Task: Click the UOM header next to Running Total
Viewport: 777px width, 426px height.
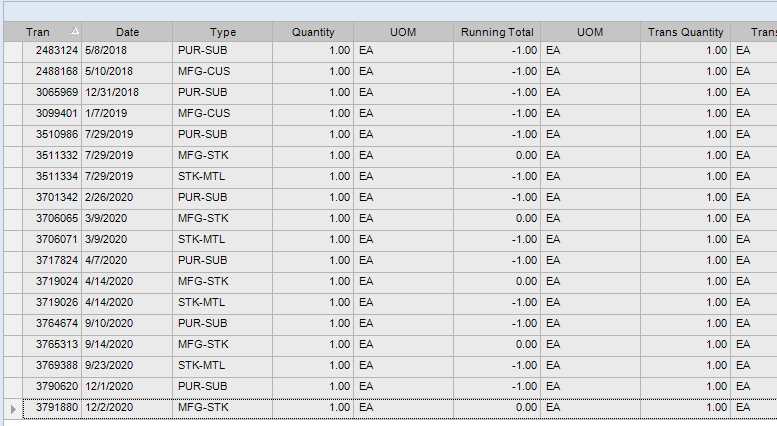Action: [590, 32]
